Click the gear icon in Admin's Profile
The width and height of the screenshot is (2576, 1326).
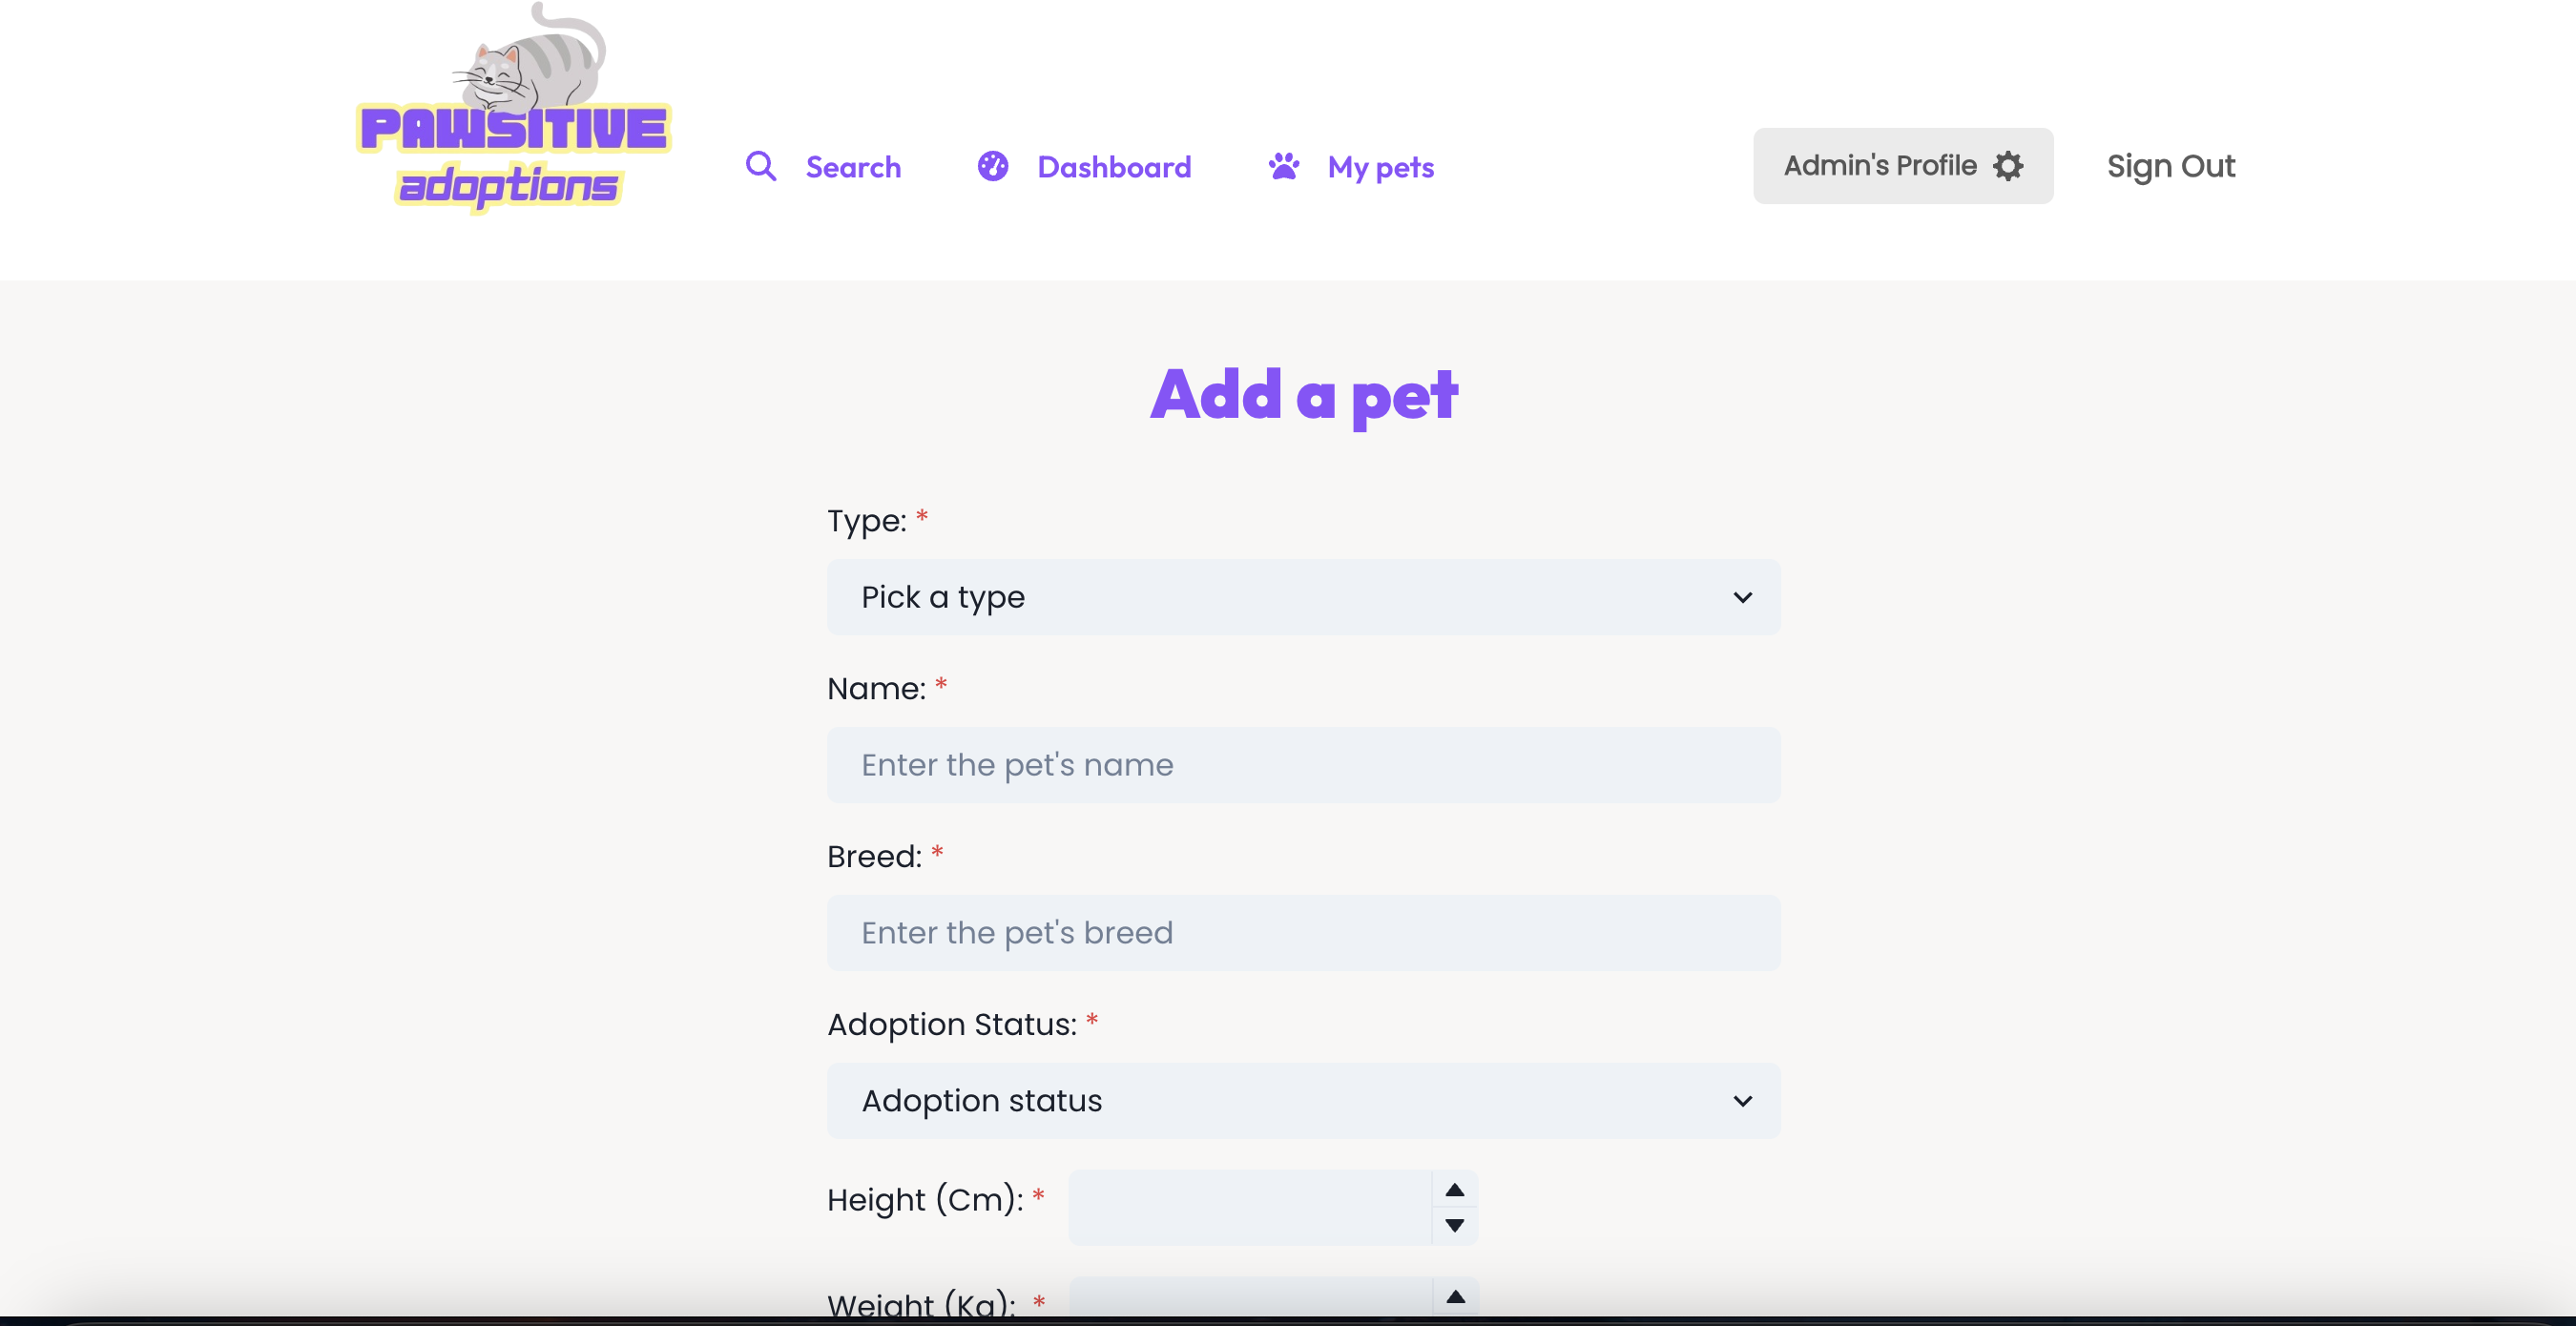click(2008, 166)
